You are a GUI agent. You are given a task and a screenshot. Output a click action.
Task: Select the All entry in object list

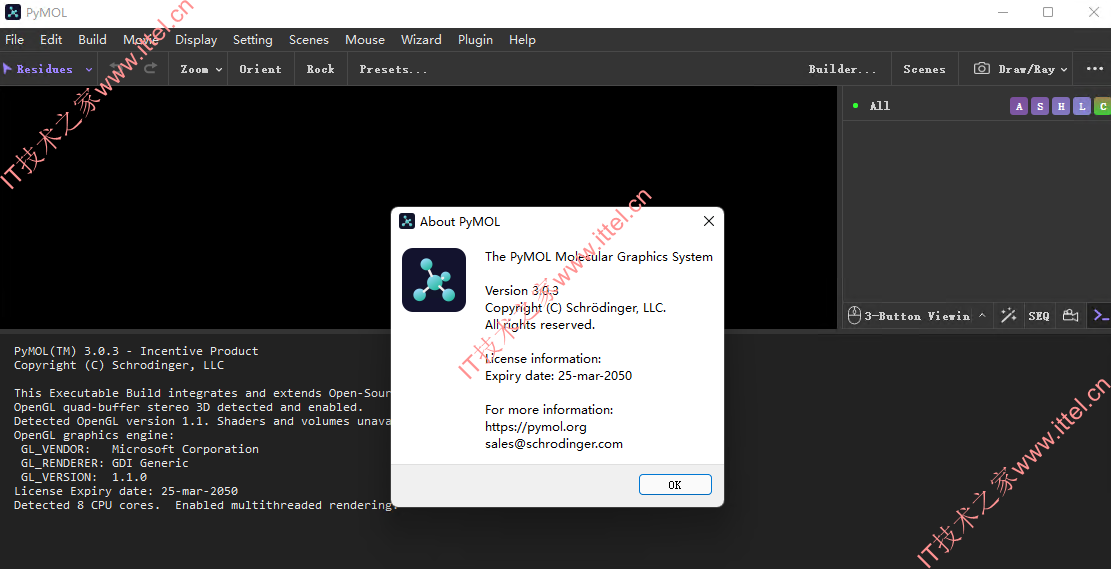click(x=880, y=106)
